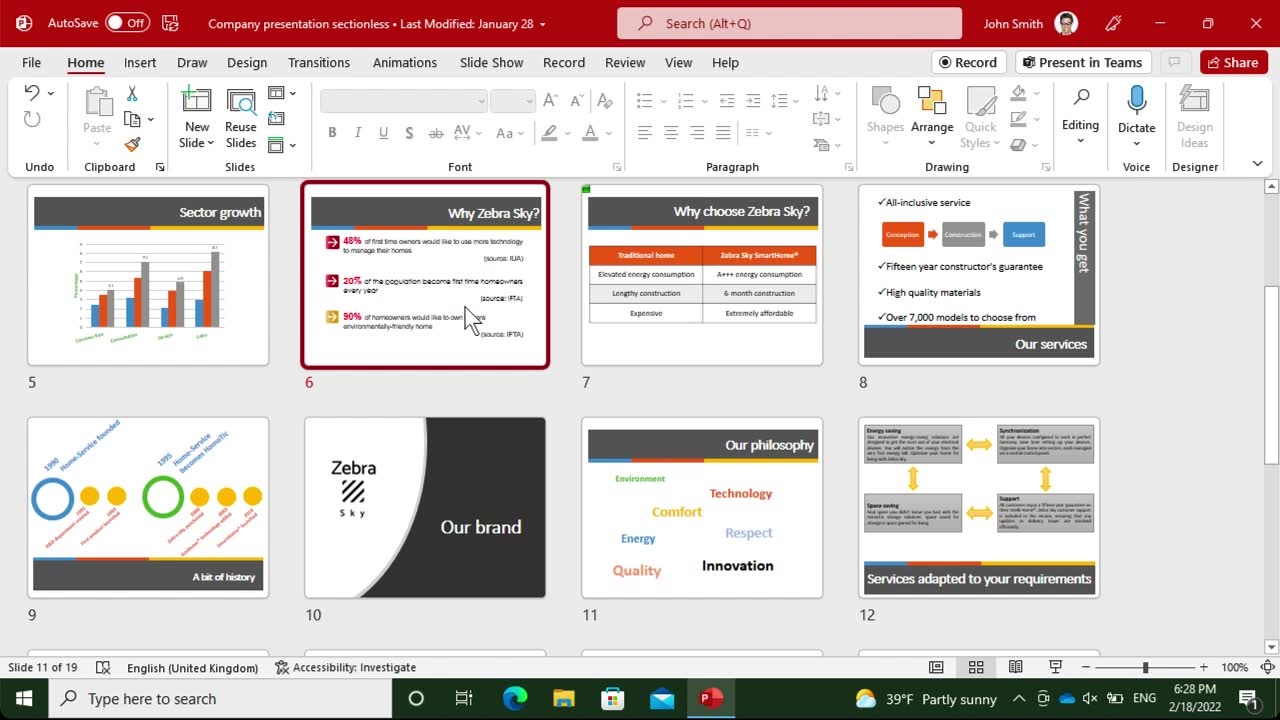This screenshot has width=1280, height=720.
Task: Toggle Slide Sorter view button
Action: [x=976, y=667]
